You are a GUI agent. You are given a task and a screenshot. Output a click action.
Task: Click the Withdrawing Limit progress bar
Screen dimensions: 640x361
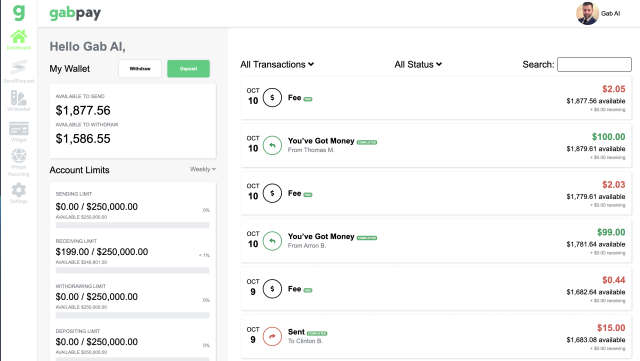pyautogui.click(x=133, y=315)
